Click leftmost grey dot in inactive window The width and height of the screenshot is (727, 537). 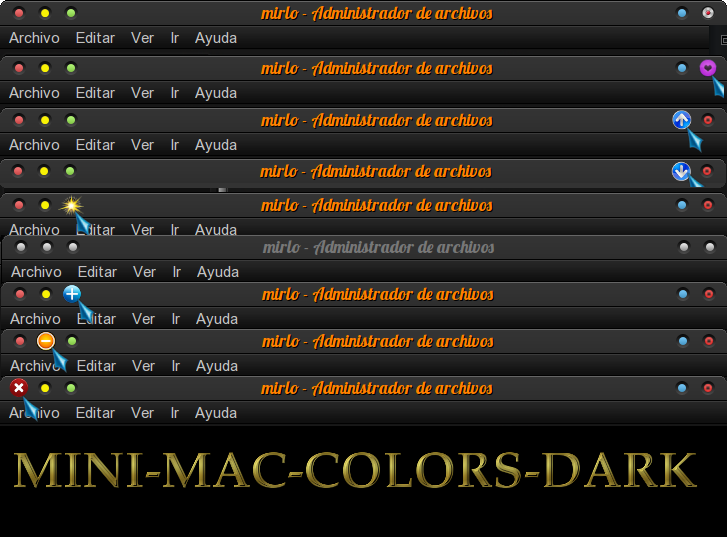20,247
